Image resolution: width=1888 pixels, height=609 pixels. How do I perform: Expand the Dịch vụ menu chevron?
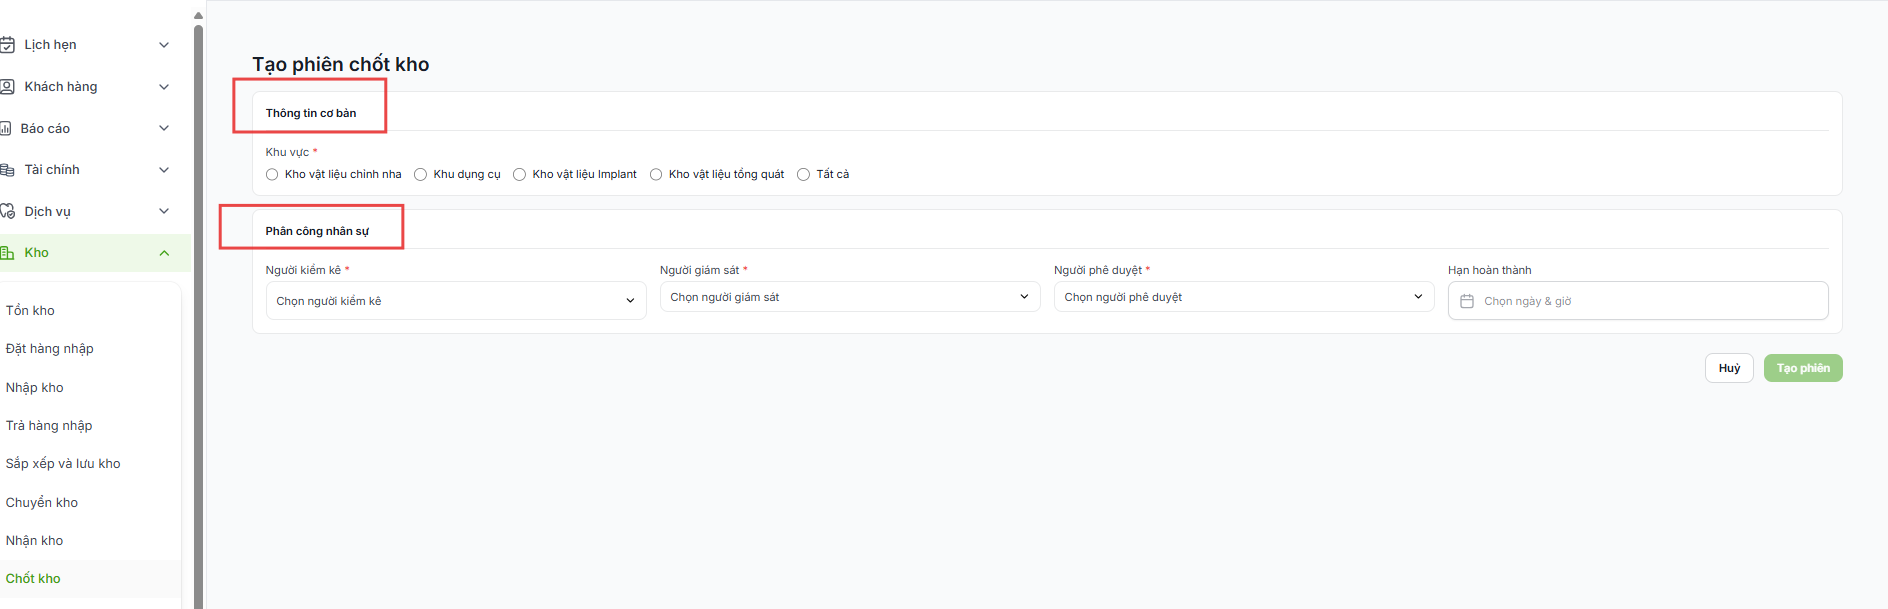click(x=164, y=211)
